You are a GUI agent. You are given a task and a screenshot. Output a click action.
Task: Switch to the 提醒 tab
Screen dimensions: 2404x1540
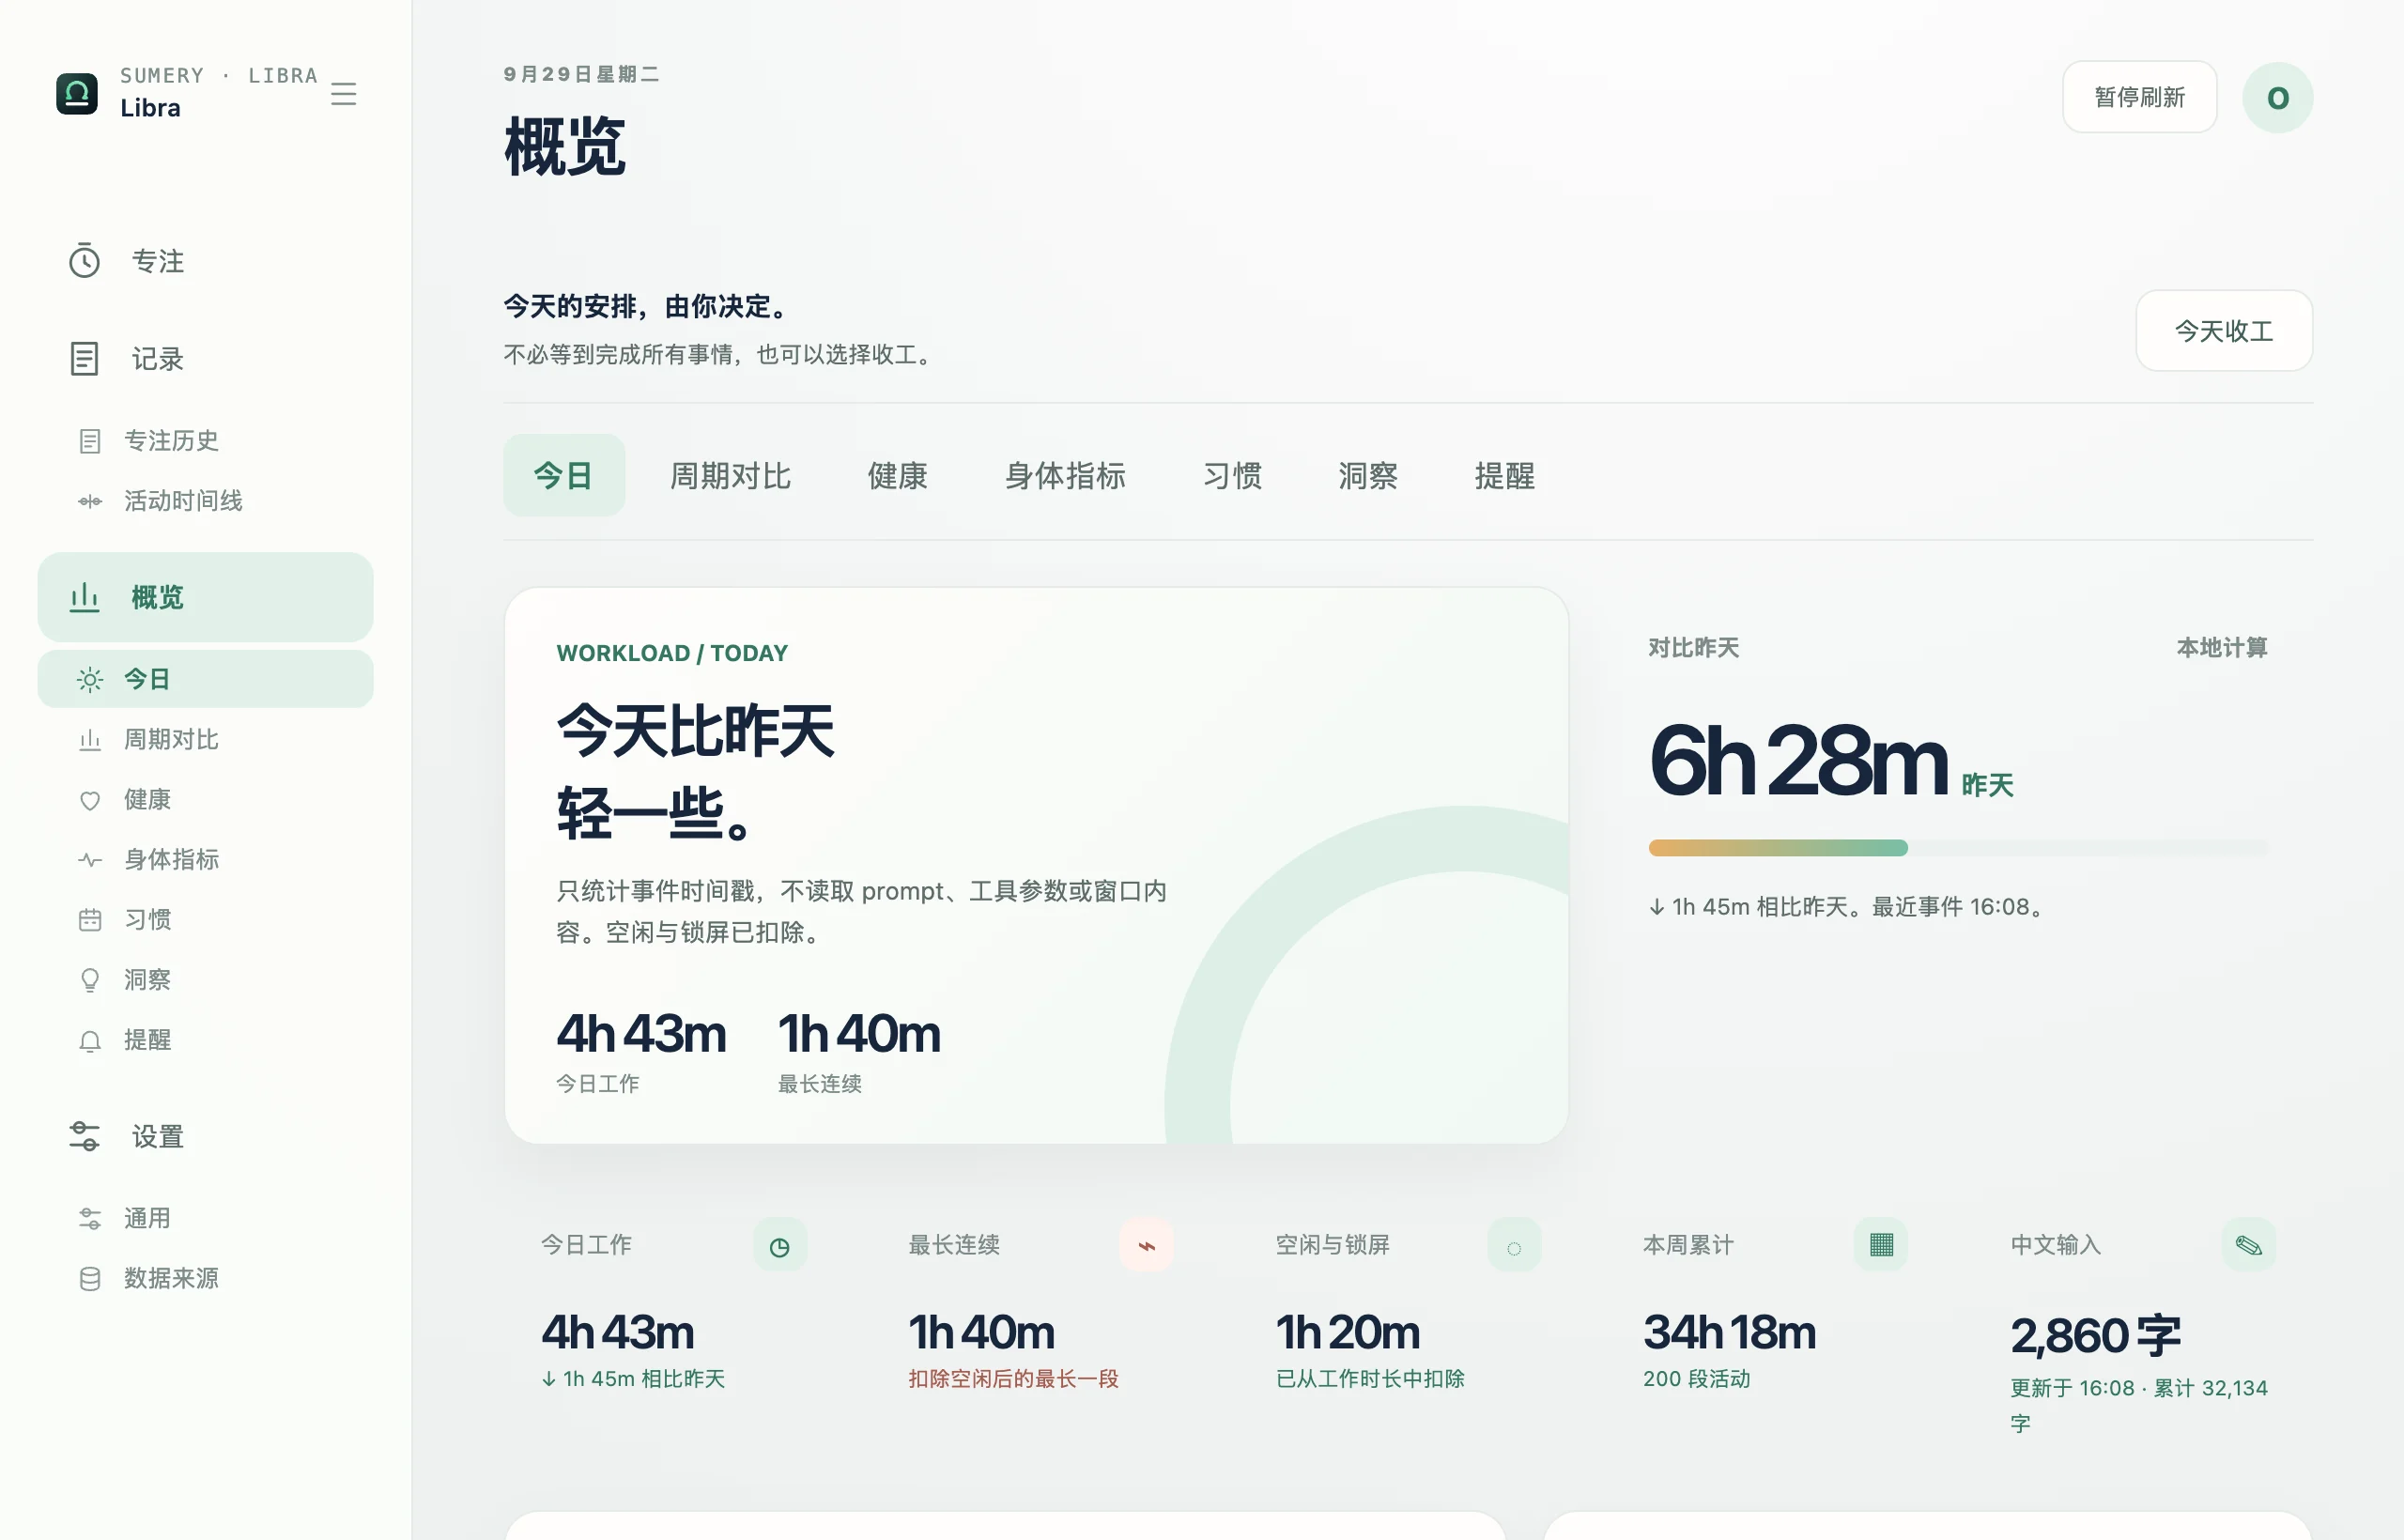pos(1504,475)
